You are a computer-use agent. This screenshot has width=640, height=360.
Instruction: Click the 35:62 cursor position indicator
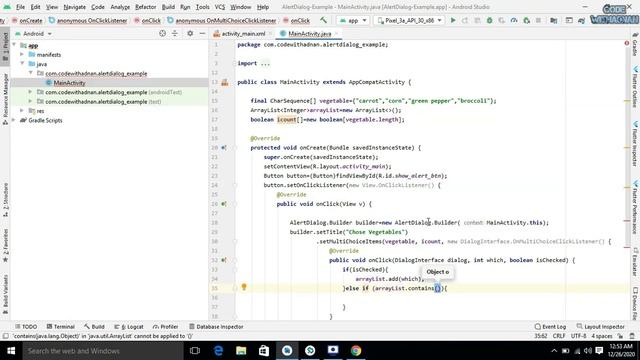pyautogui.click(x=541, y=336)
